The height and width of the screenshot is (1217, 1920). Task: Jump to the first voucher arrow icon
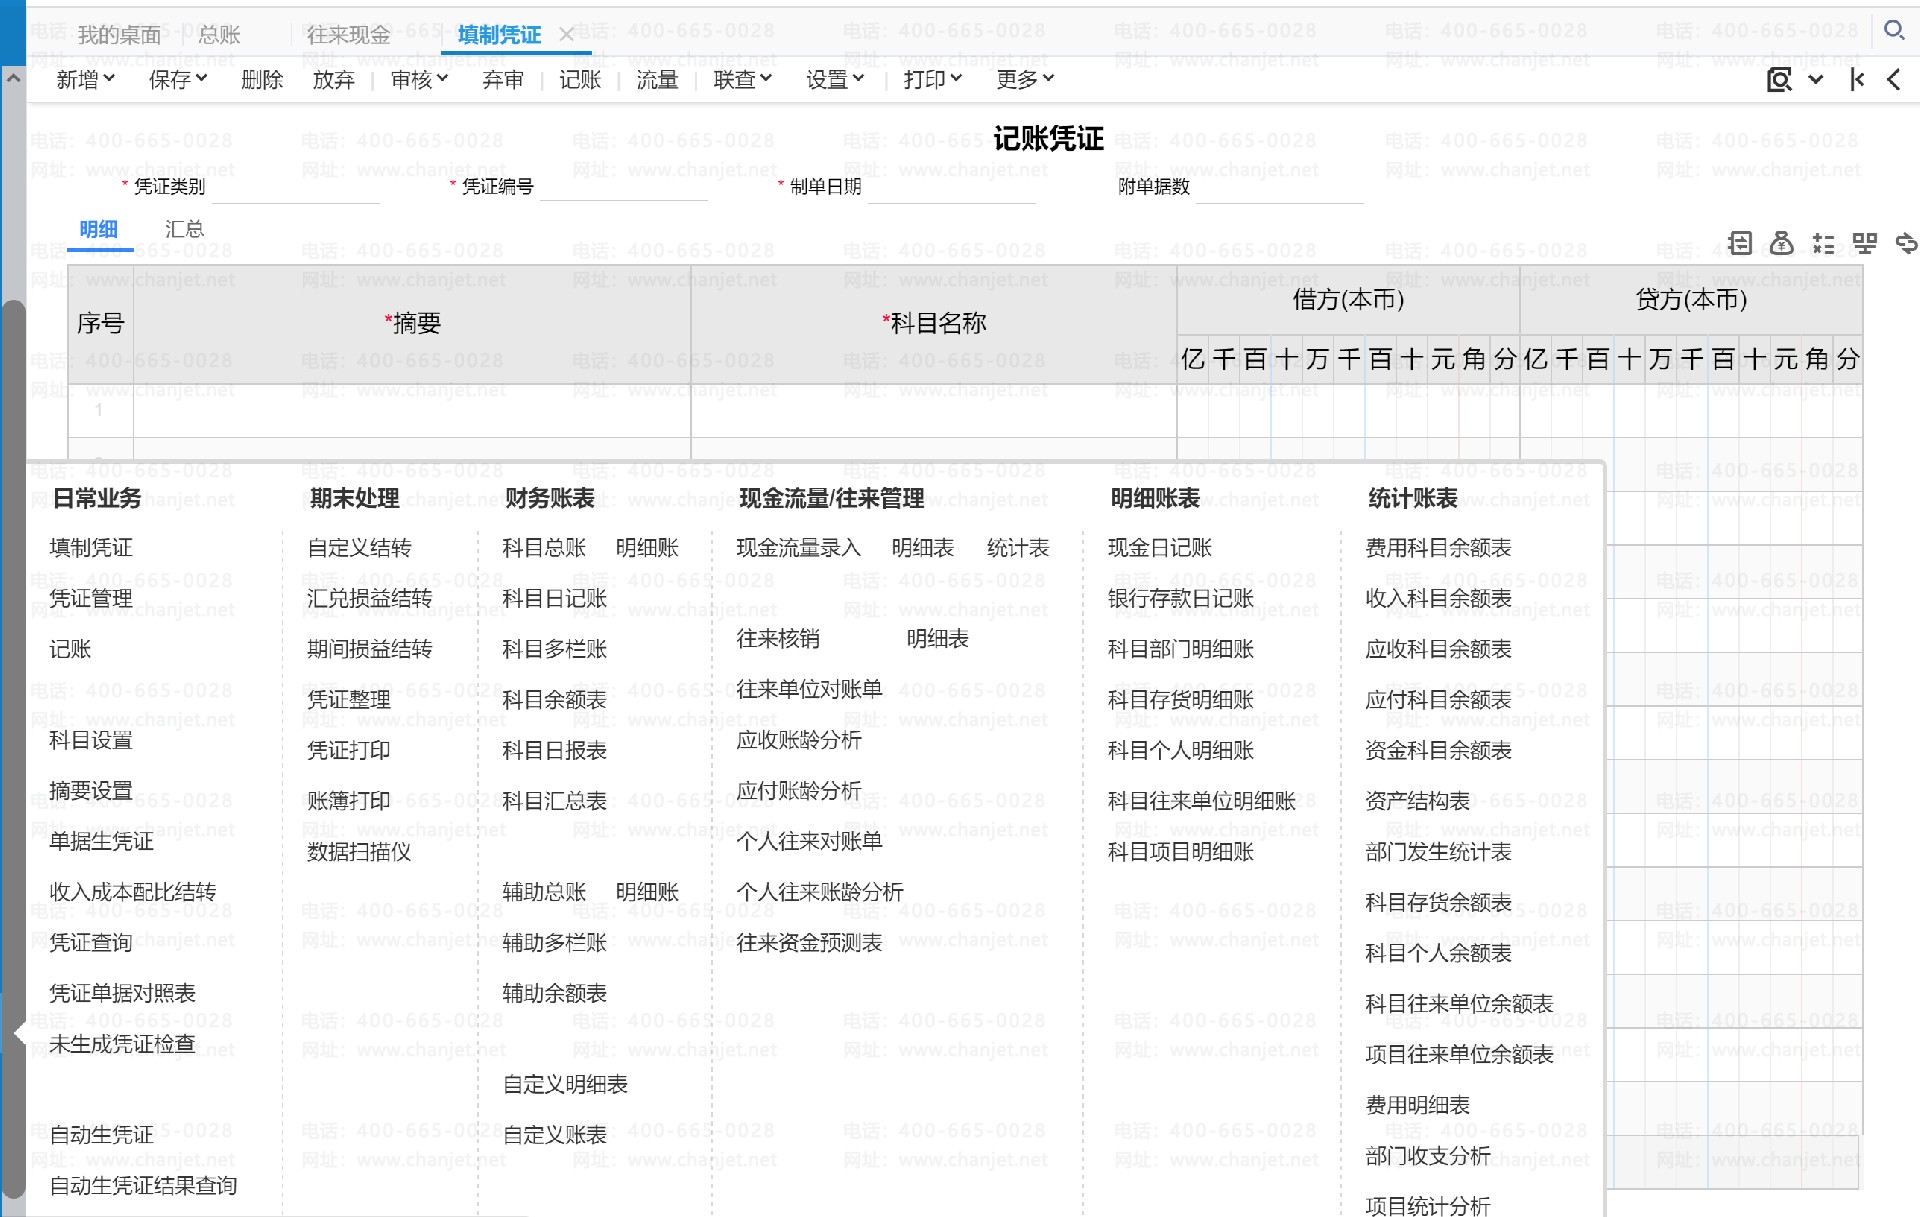click(x=1857, y=80)
